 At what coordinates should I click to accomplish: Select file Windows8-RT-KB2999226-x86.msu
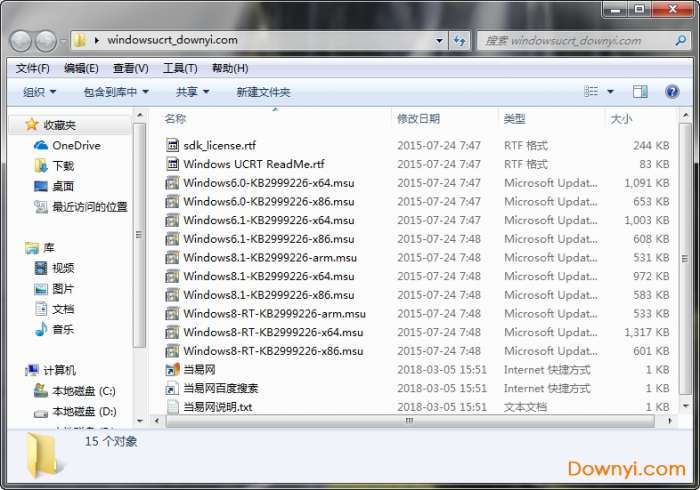pyautogui.click(x=273, y=351)
